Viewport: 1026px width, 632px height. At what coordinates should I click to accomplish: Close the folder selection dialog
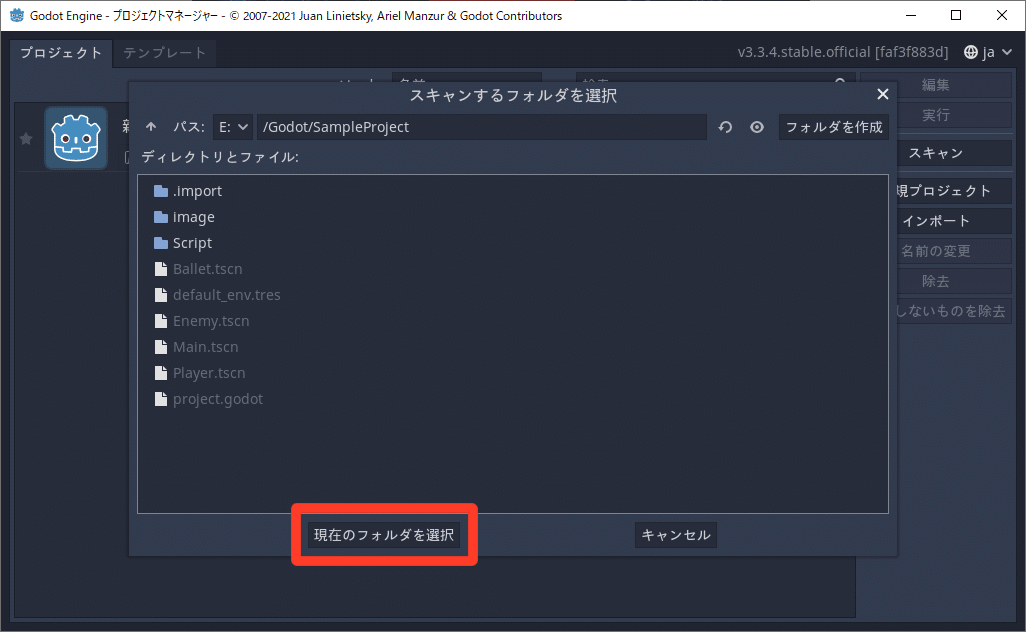(x=883, y=94)
